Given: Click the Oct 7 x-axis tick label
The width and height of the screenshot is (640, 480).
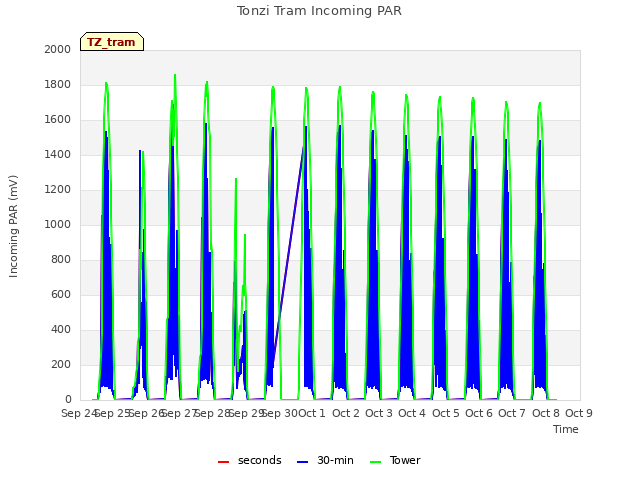Looking at the screenshot, I should point(512,413).
